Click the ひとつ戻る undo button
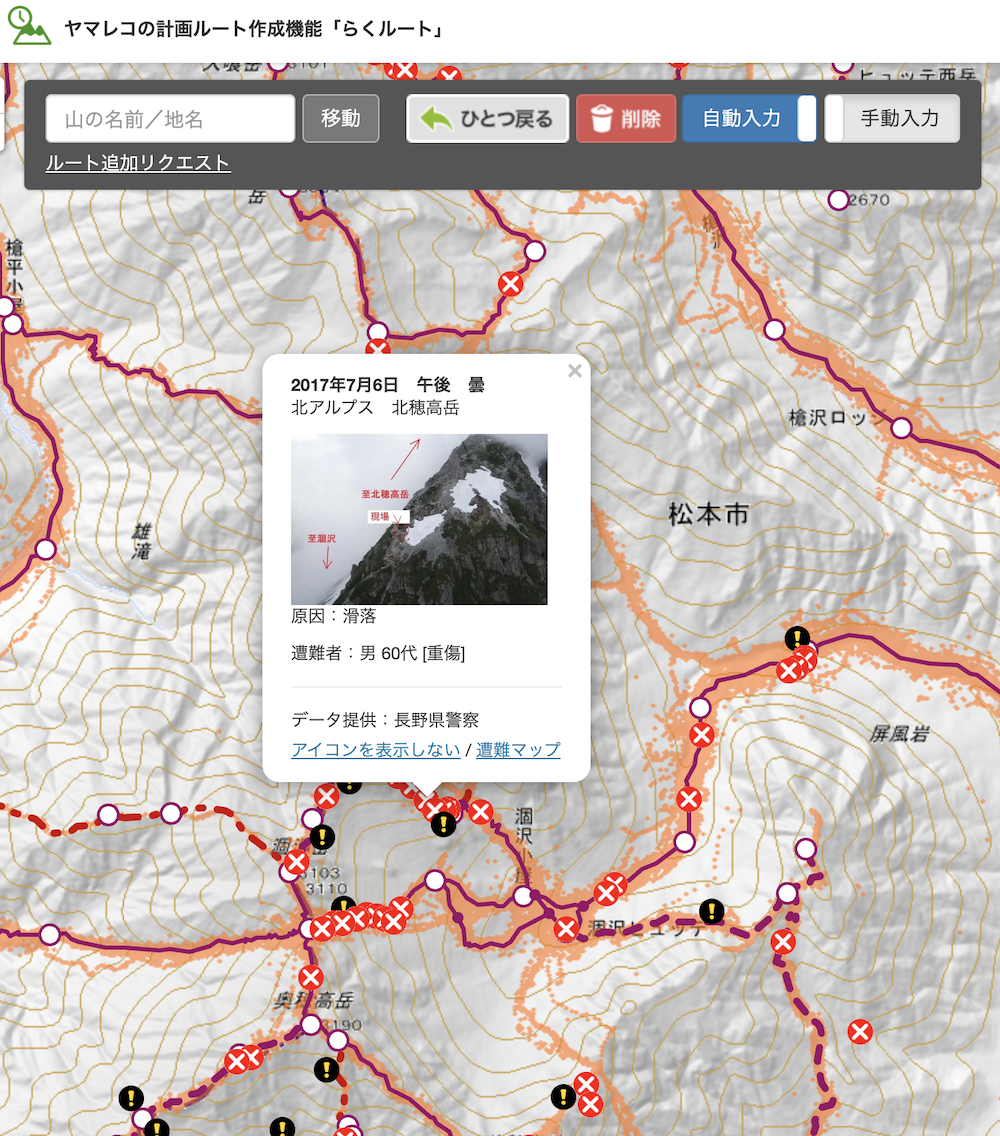1000x1136 pixels. 487,118
